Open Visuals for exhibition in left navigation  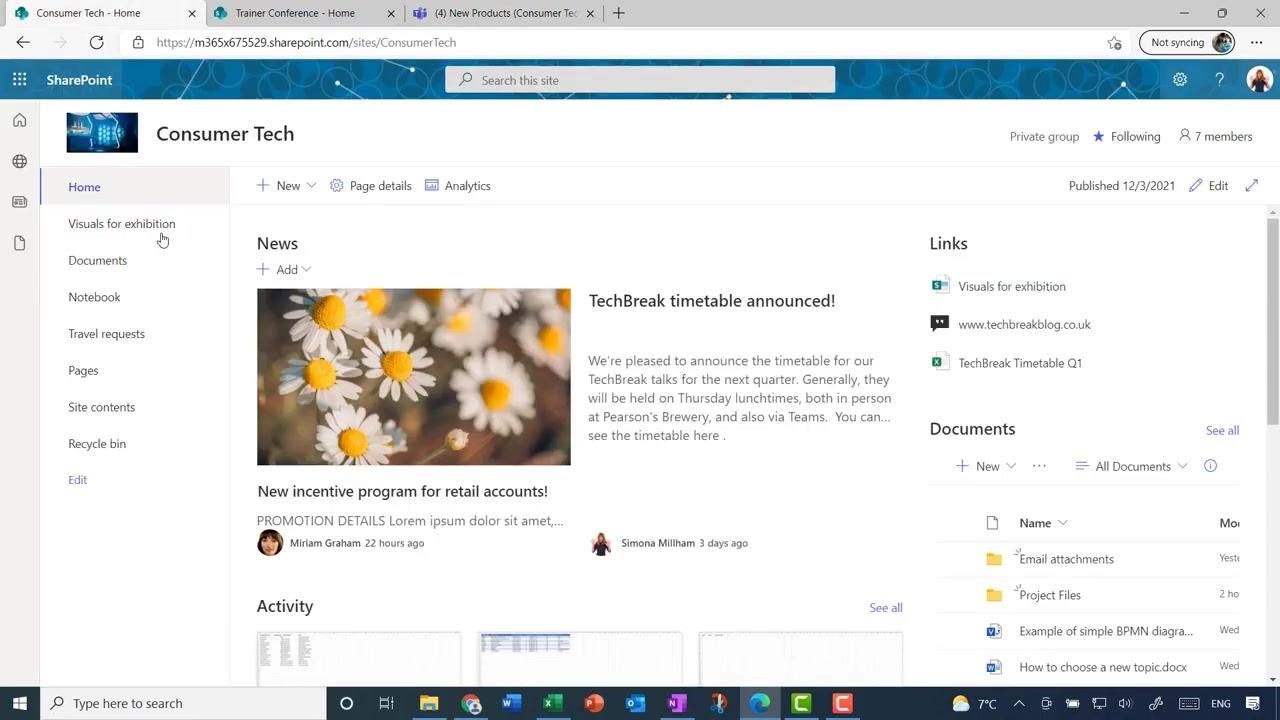[122, 224]
